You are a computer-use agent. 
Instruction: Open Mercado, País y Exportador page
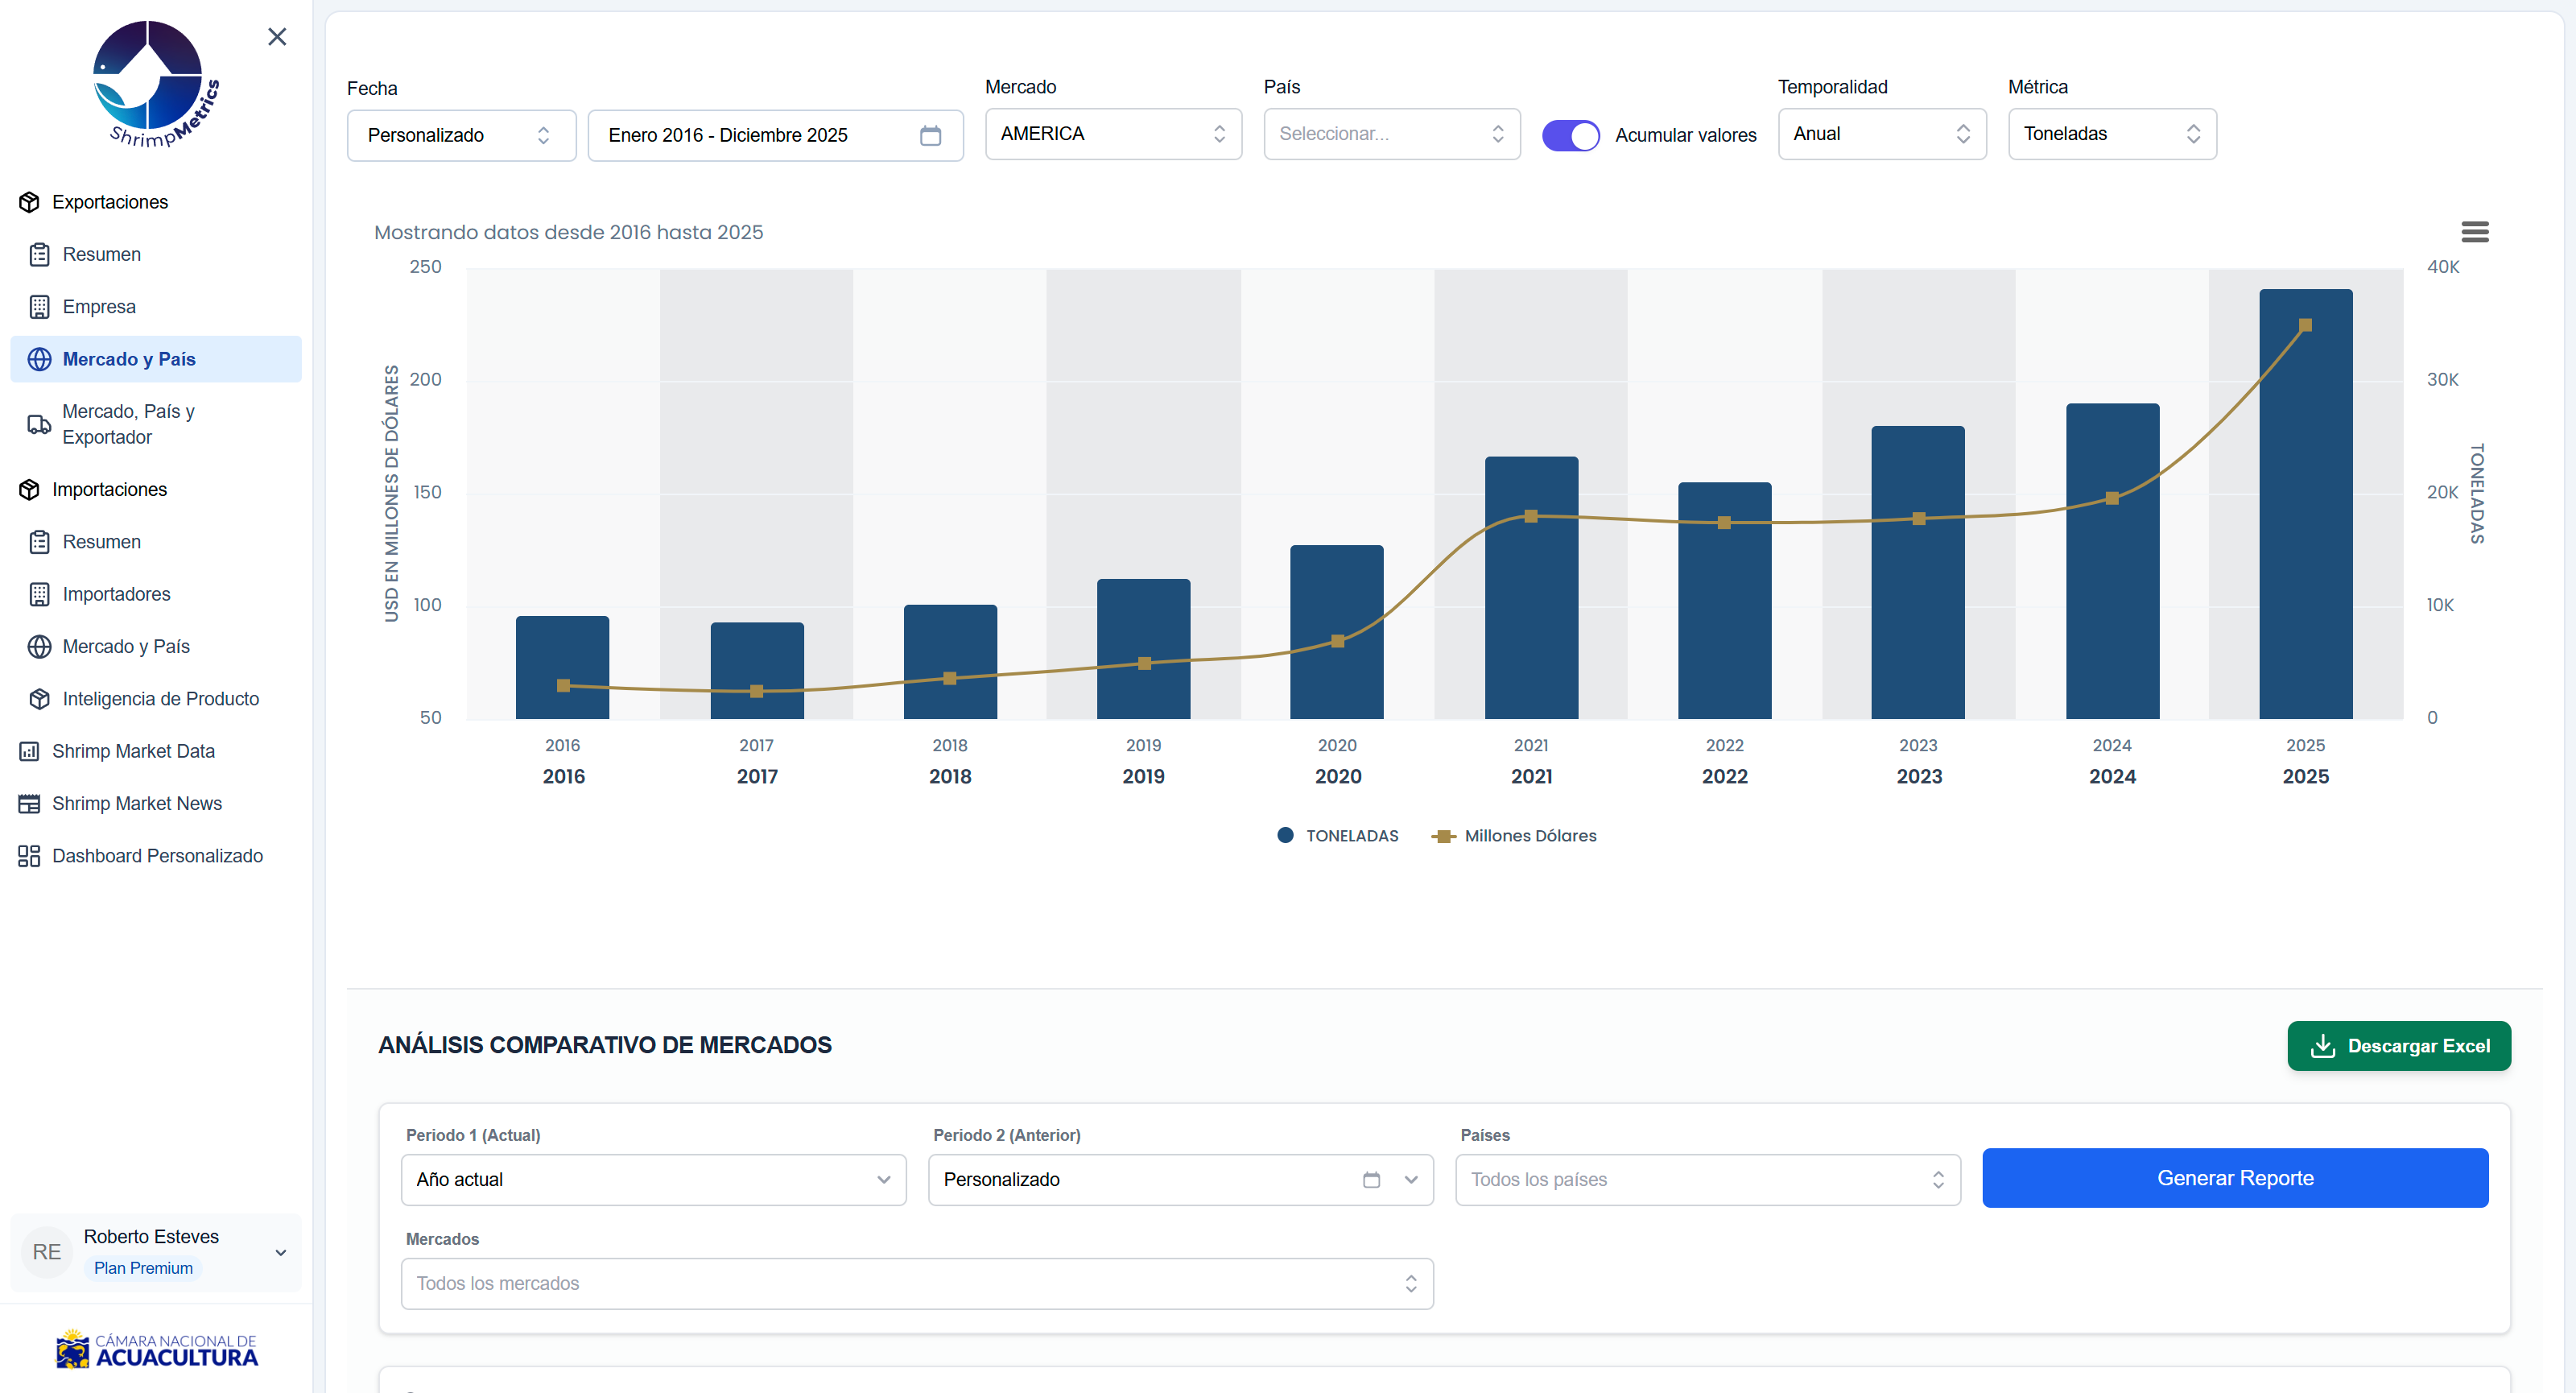pos(156,424)
